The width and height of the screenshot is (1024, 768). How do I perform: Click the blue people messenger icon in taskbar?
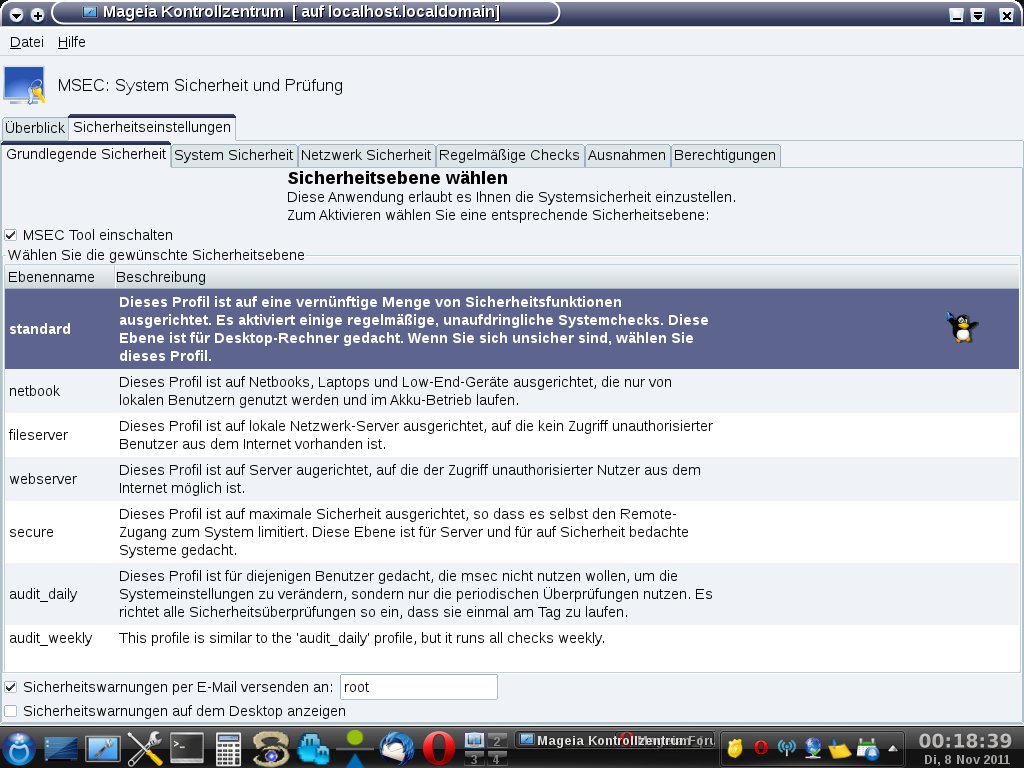click(x=312, y=748)
